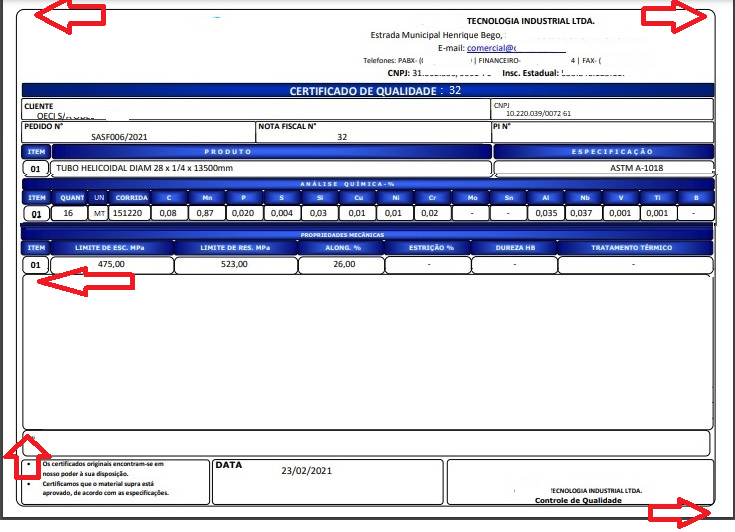
Task: Select the quantity value '16'
Action: pyautogui.click(x=68, y=213)
